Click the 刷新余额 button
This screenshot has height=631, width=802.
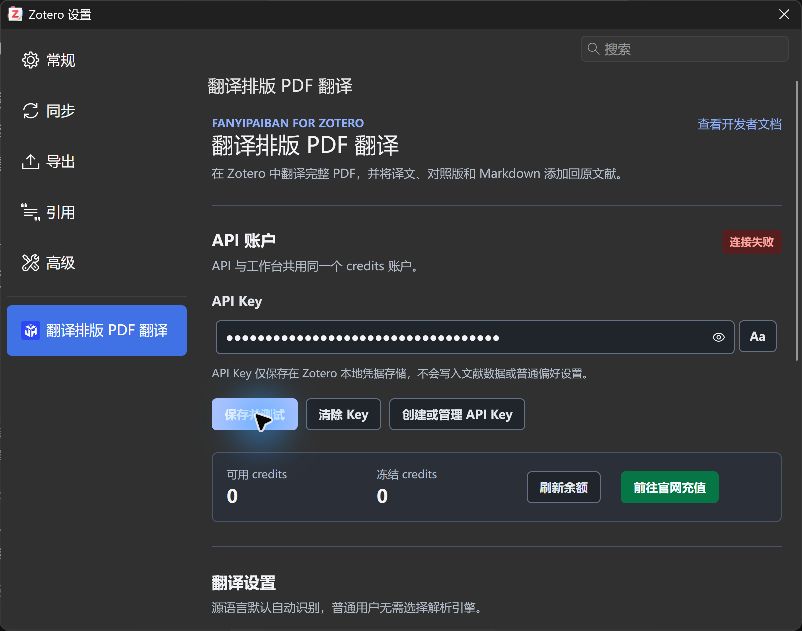pyautogui.click(x=564, y=487)
